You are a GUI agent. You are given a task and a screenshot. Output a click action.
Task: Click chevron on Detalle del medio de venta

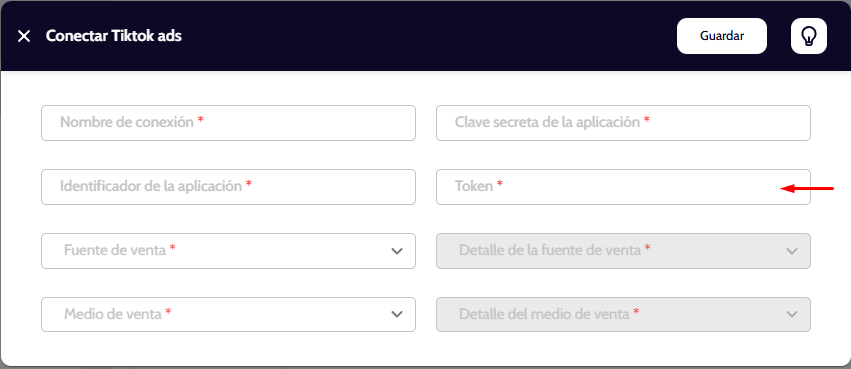click(792, 315)
